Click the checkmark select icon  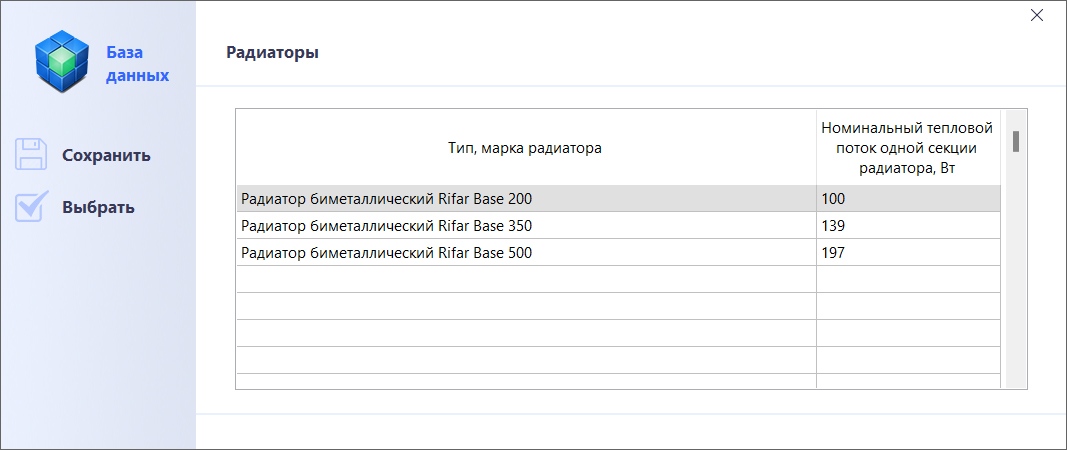coord(31,207)
